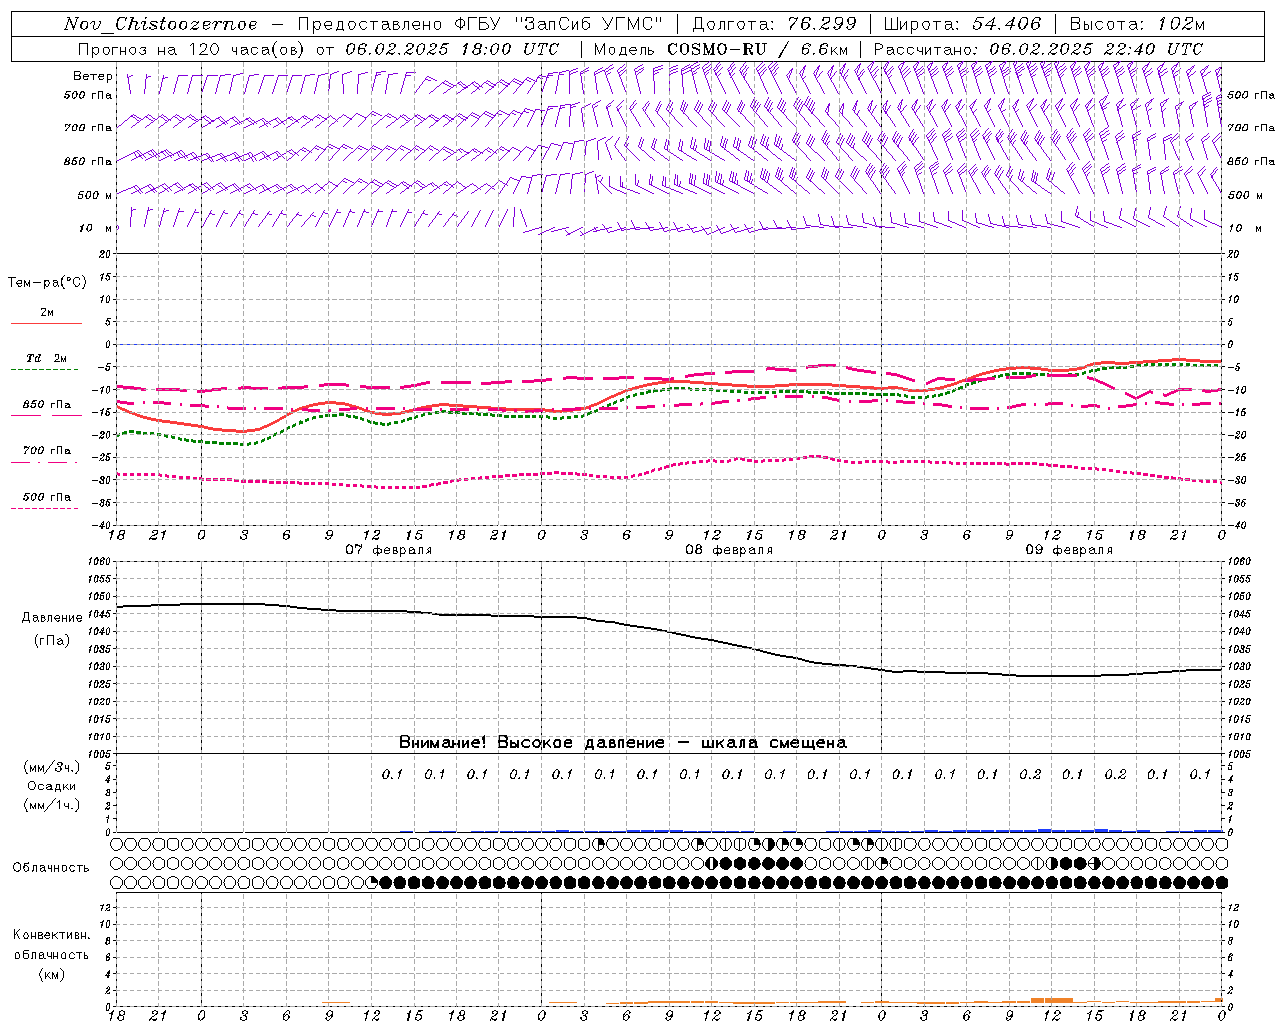Click the '(мм/3ч.)' units label
1280x1024 pixels.
[52, 767]
